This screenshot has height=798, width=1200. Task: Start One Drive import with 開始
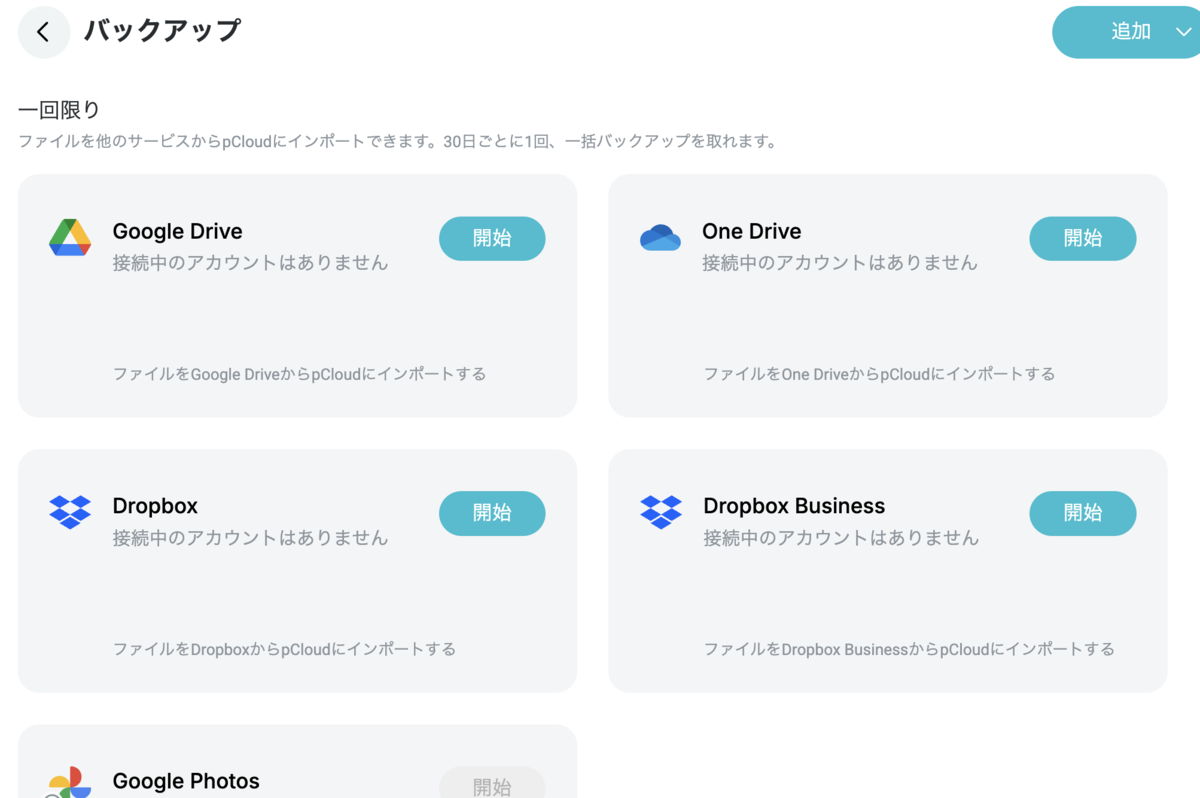1083,238
